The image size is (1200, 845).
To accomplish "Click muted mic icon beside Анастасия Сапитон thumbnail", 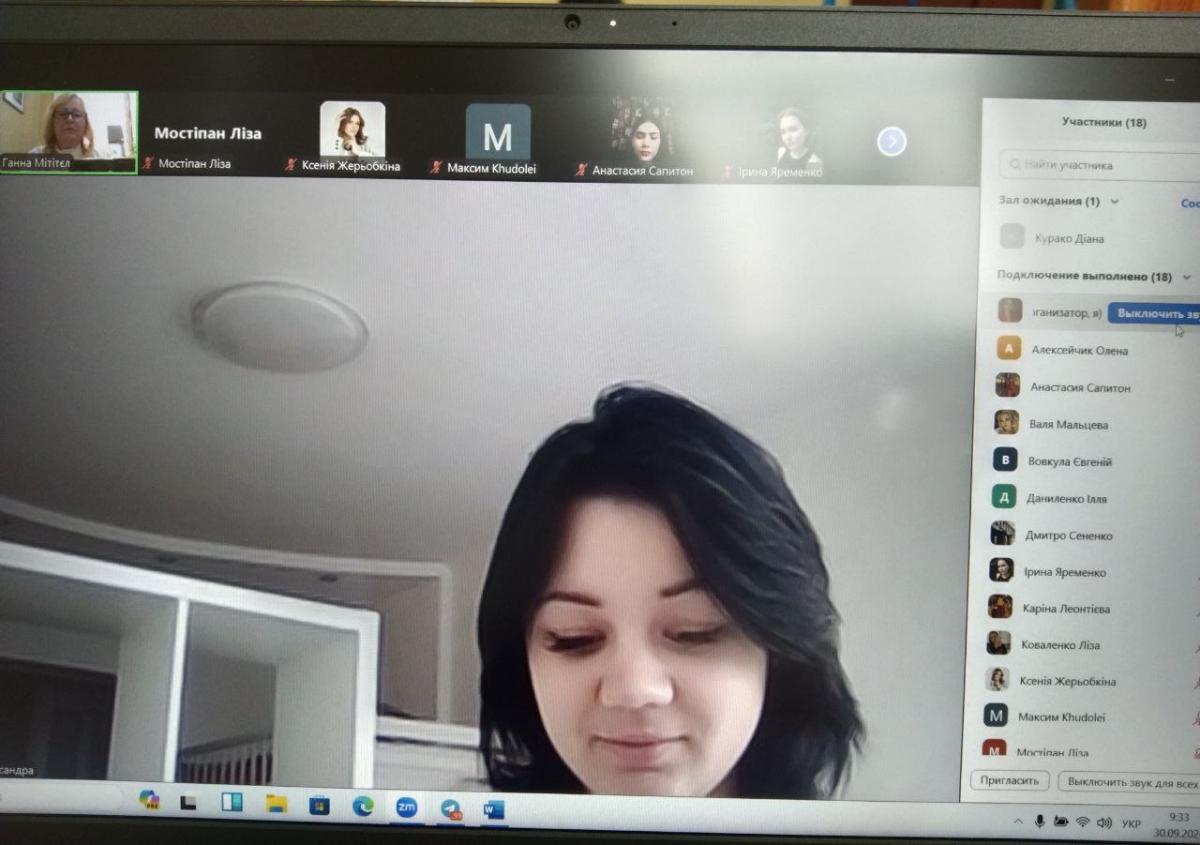I will (581, 170).
